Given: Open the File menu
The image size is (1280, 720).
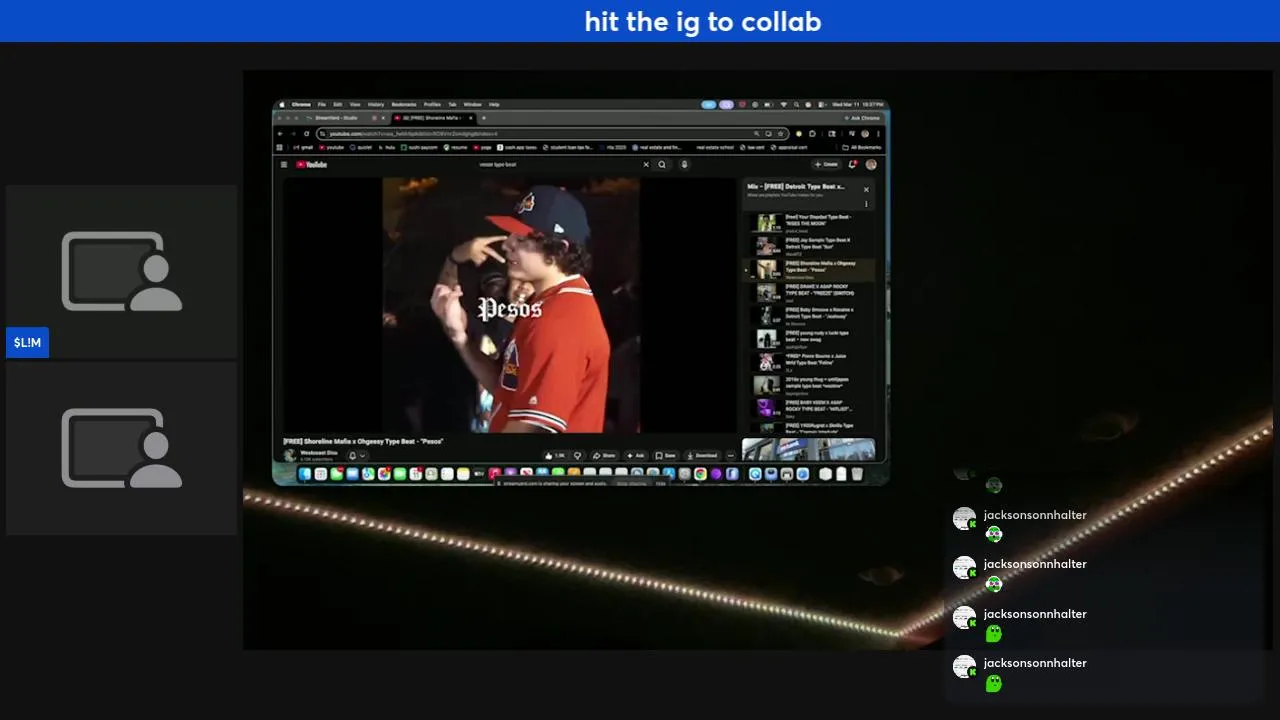Looking at the screenshot, I should tap(322, 104).
